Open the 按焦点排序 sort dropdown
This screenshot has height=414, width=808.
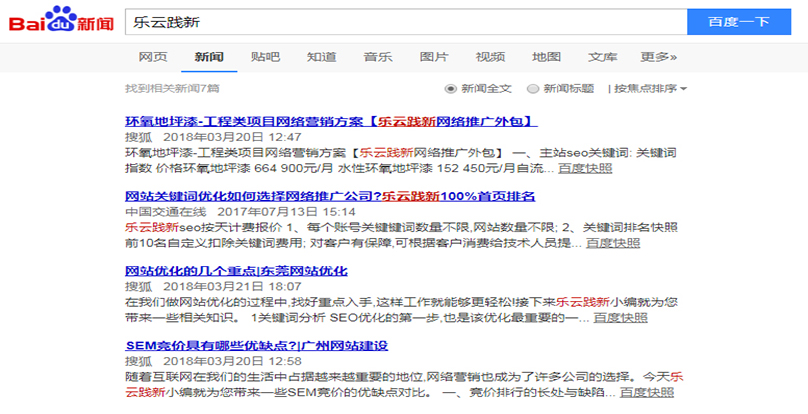[x=650, y=89]
